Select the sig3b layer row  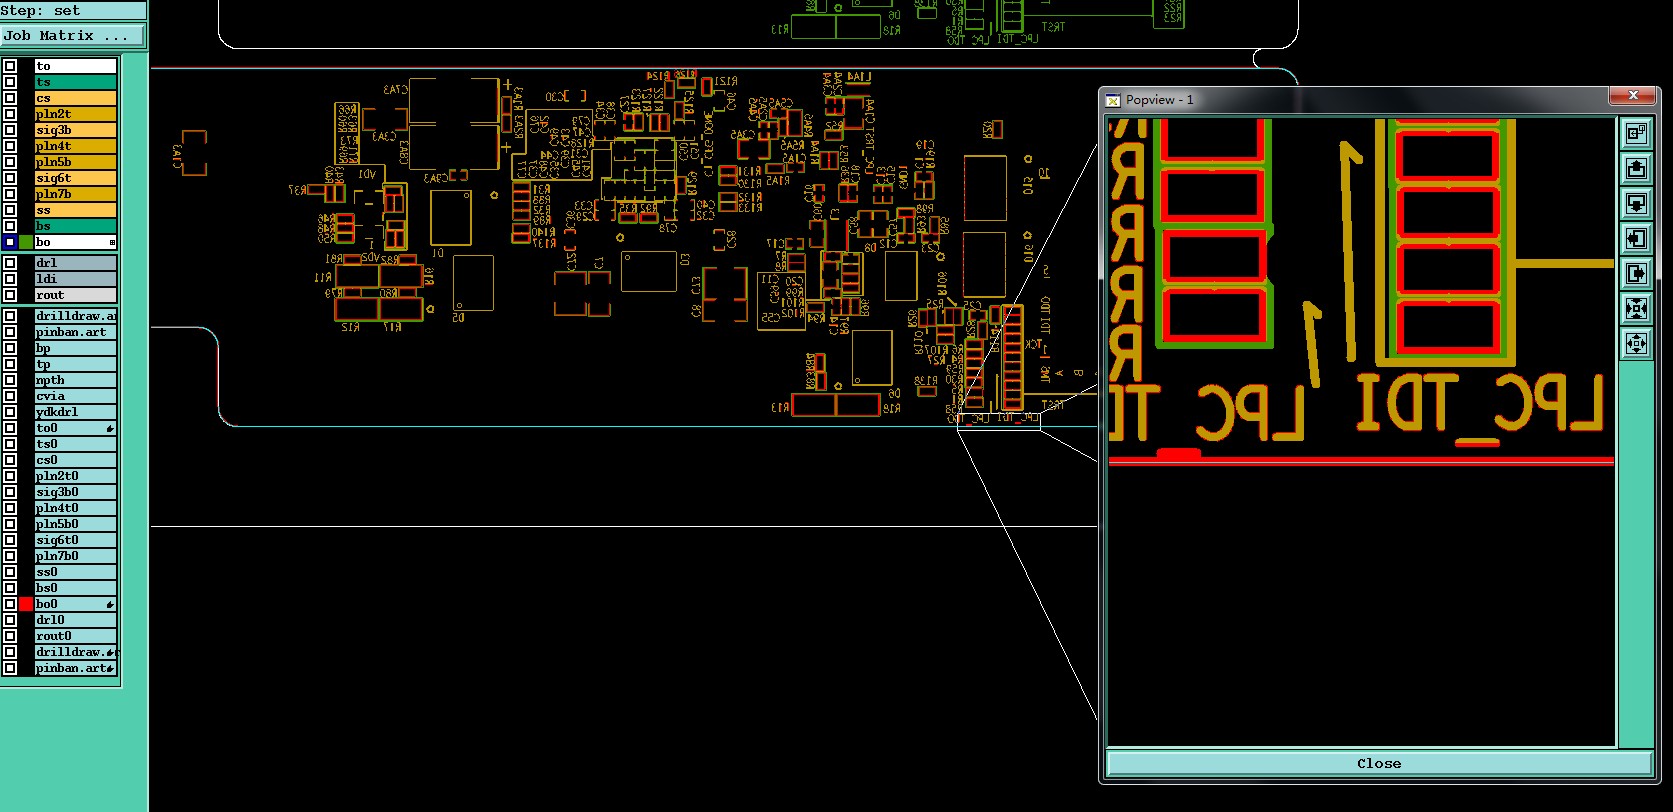point(76,130)
